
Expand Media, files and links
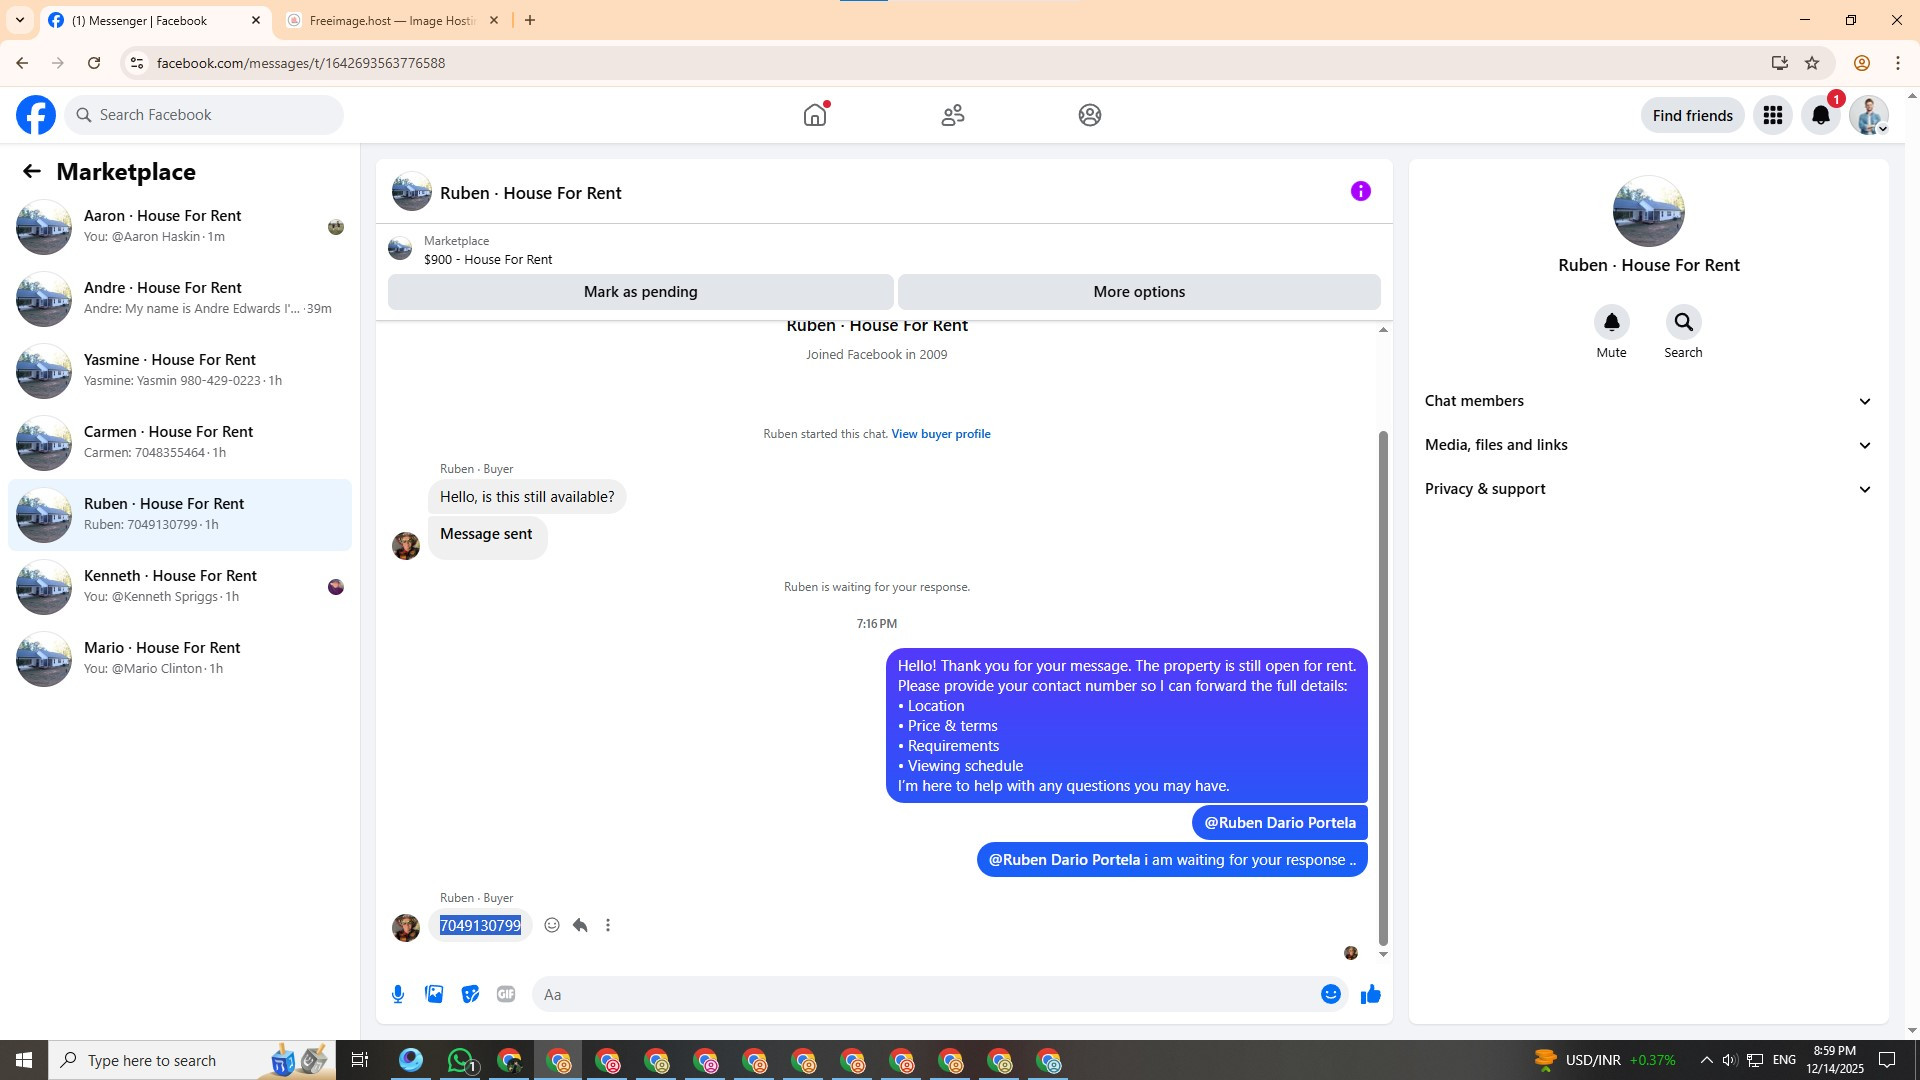tap(1647, 445)
